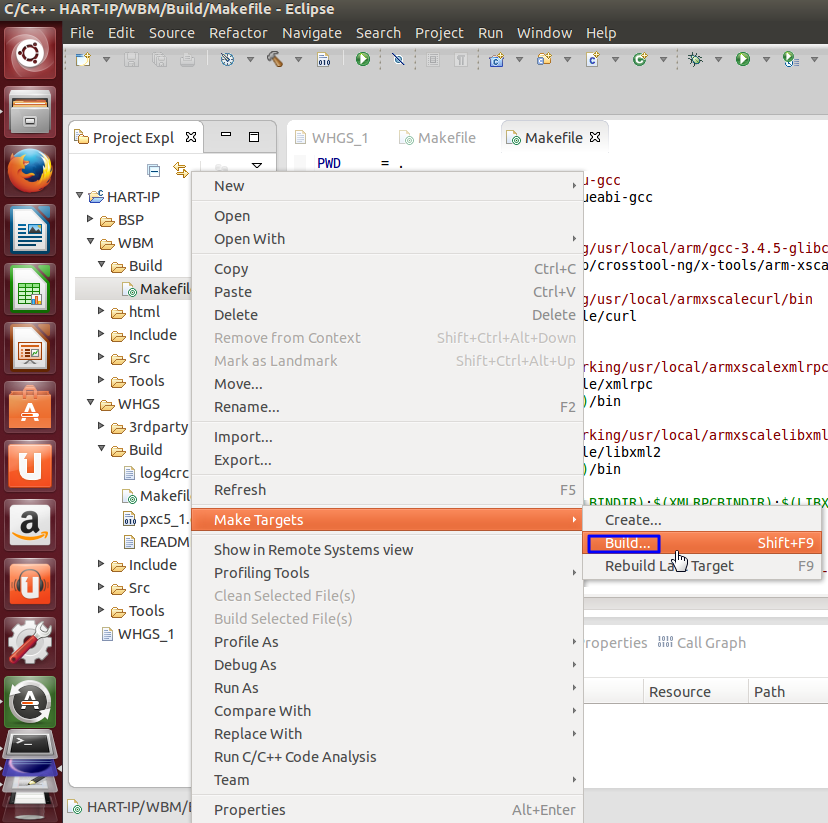The width and height of the screenshot is (828, 823).
Task: Open System Settings from the launcher
Action: click(31, 643)
